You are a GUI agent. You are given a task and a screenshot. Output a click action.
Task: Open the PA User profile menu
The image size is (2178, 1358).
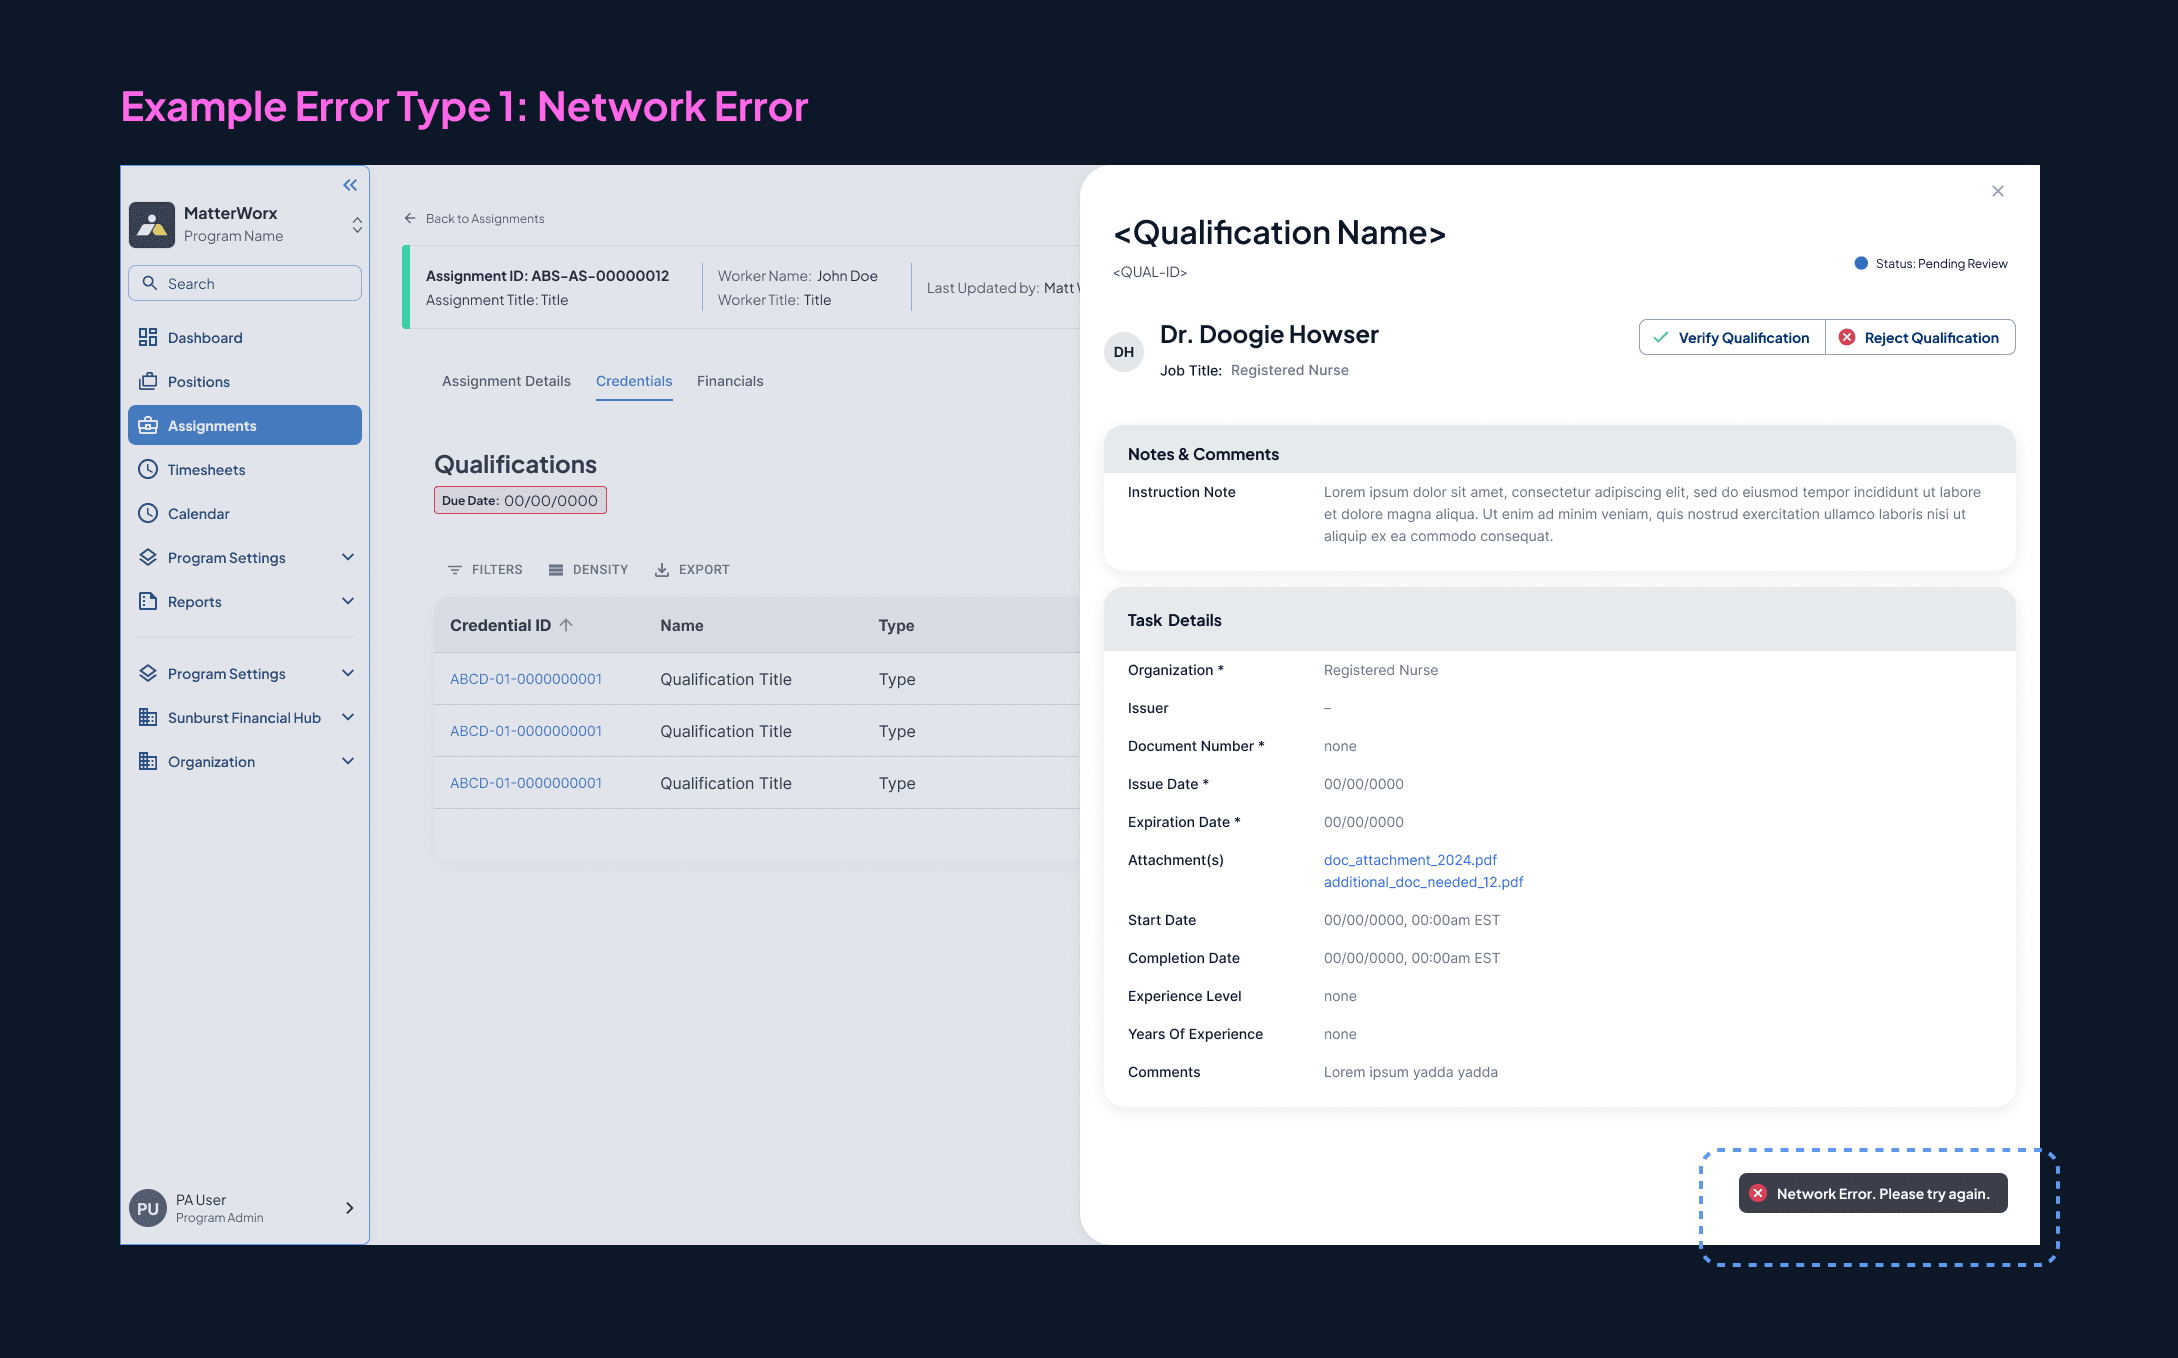pyautogui.click(x=349, y=1208)
